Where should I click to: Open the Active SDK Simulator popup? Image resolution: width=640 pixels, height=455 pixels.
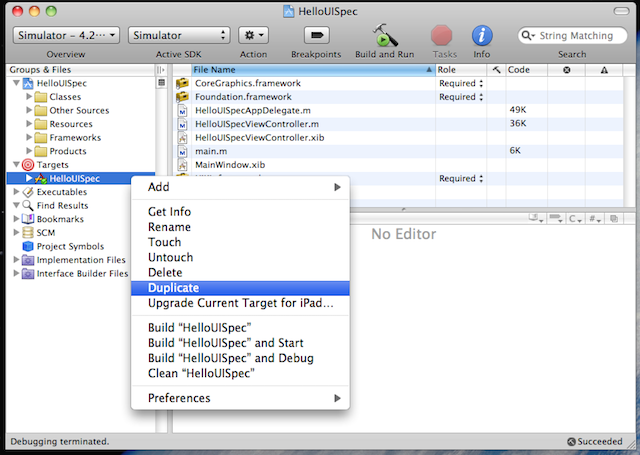tap(179, 36)
